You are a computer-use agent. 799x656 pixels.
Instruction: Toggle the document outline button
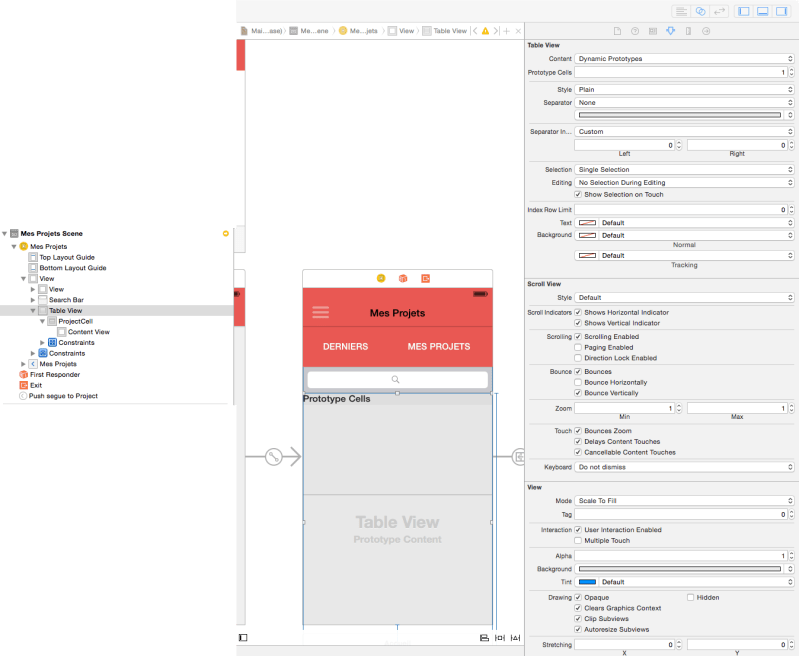(243, 638)
